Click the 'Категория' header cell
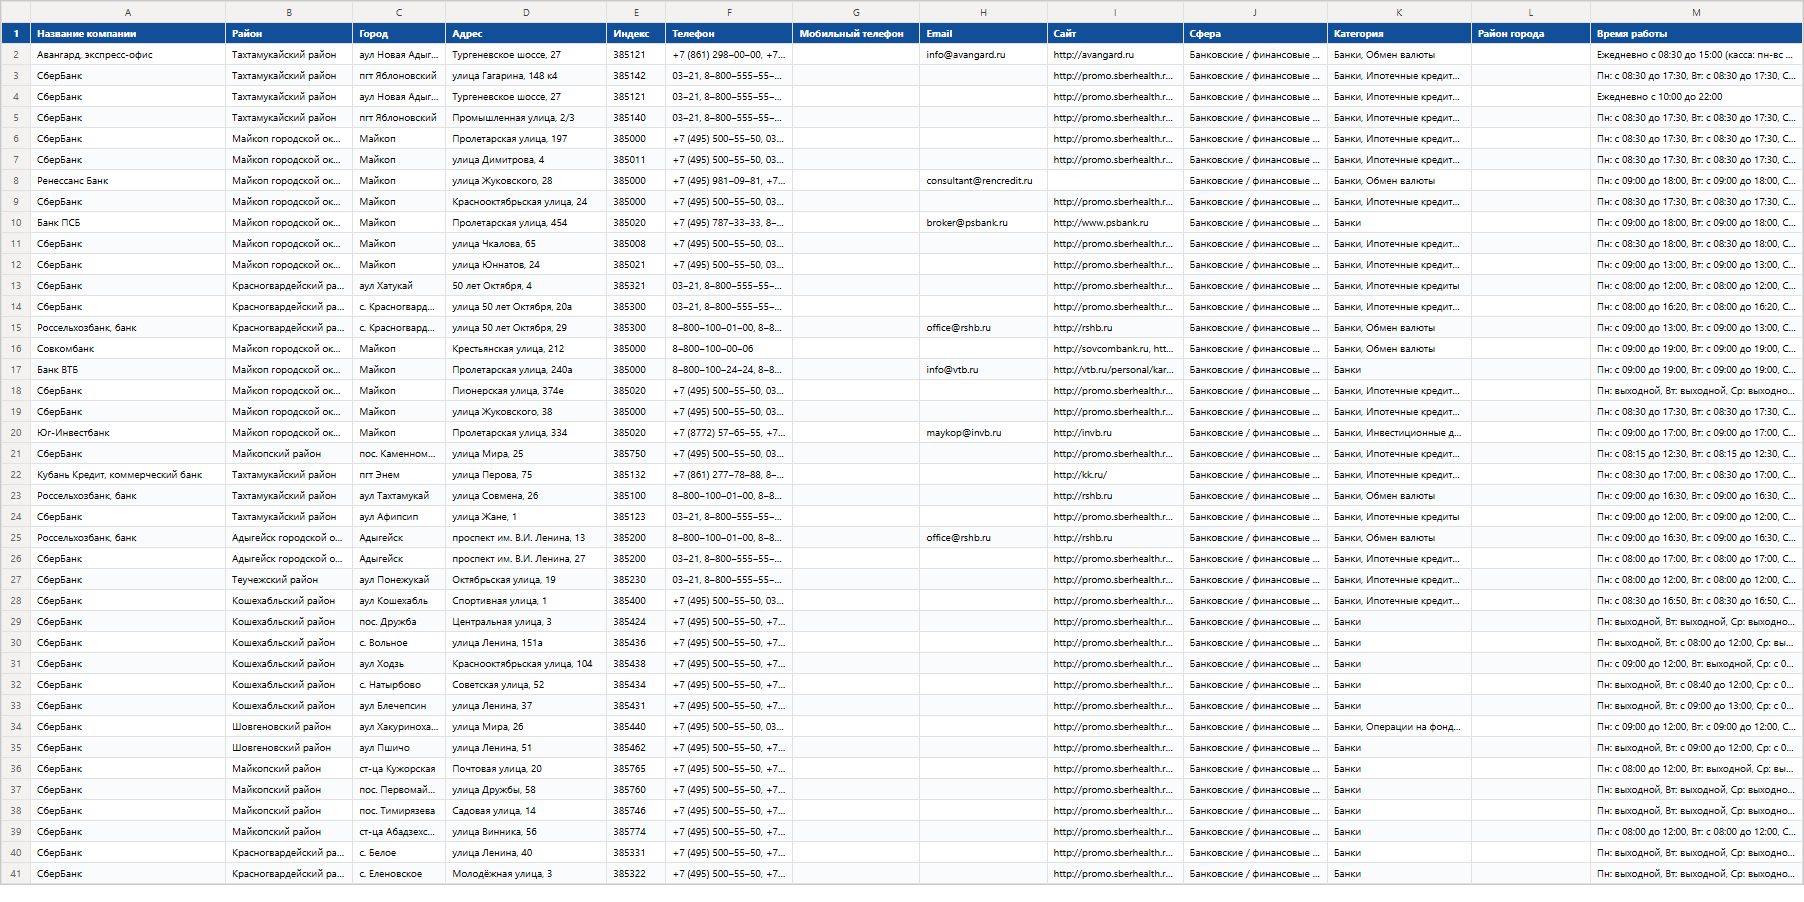1804x902 pixels. [x=1399, y=34]
